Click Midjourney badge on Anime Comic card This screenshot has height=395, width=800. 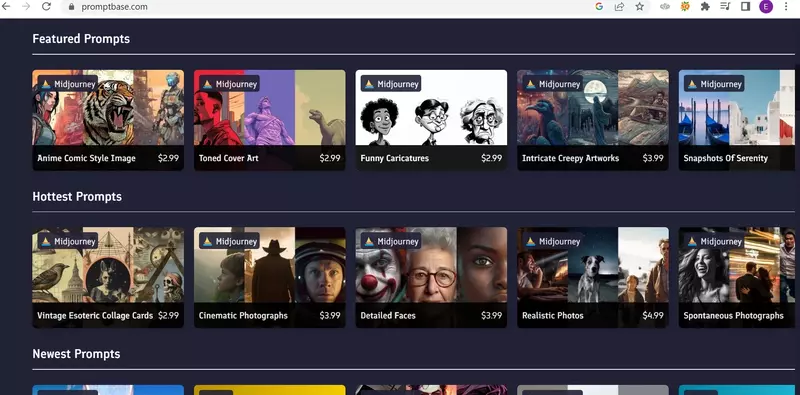pyautogui.click(x=68, y=84)
